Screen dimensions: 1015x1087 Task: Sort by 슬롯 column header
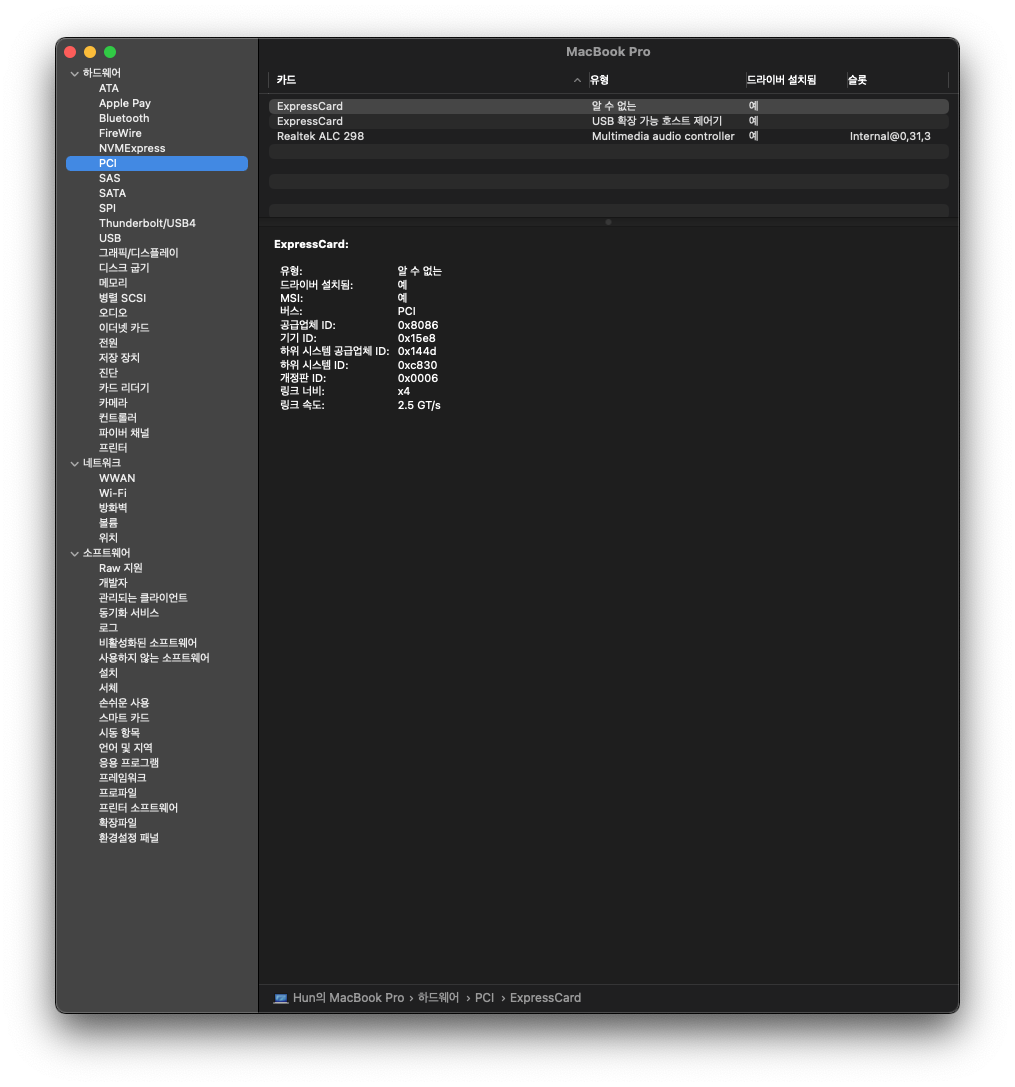click(857, 80)
